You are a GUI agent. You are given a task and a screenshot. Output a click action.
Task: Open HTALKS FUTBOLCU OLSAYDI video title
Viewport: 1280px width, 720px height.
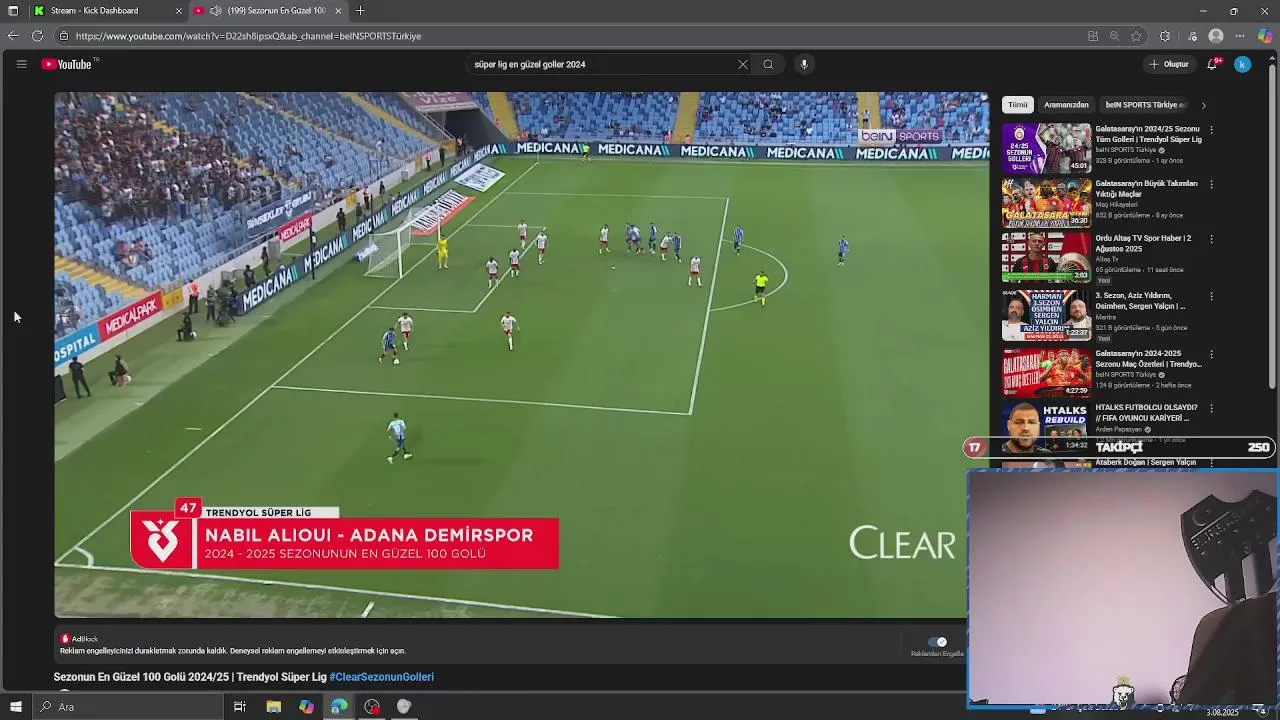pyautogui.click(x=1146, y=413)
